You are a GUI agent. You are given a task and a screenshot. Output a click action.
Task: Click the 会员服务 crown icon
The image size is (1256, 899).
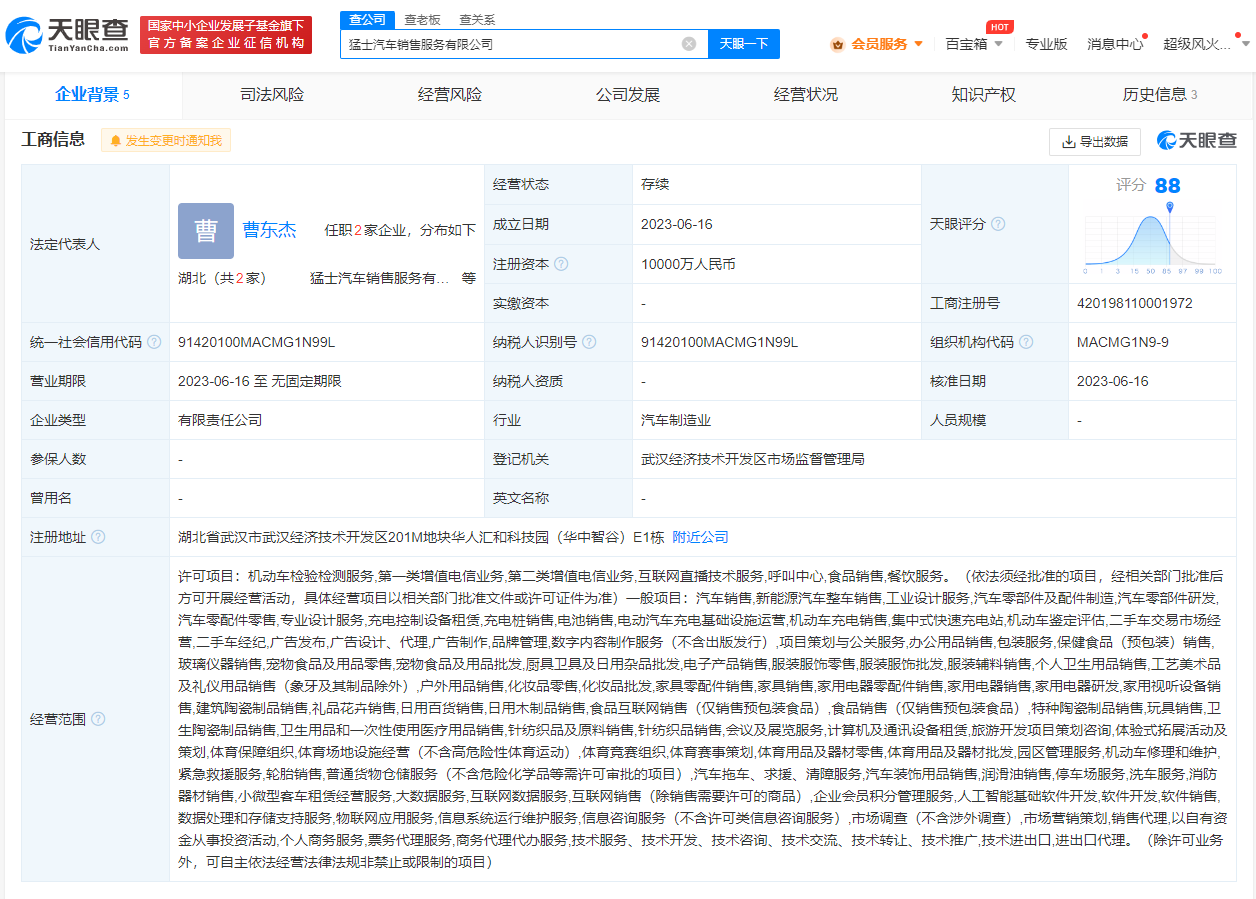point(838,44)
